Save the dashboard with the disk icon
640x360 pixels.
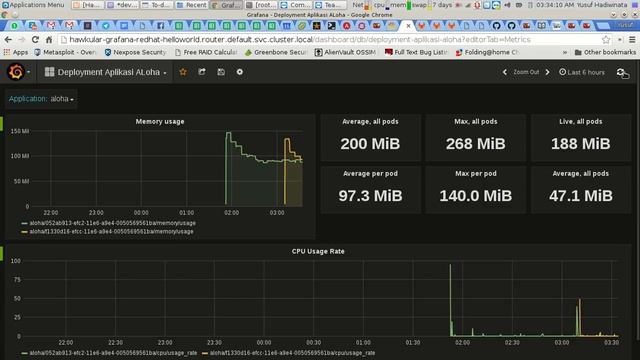click(221, 72)
